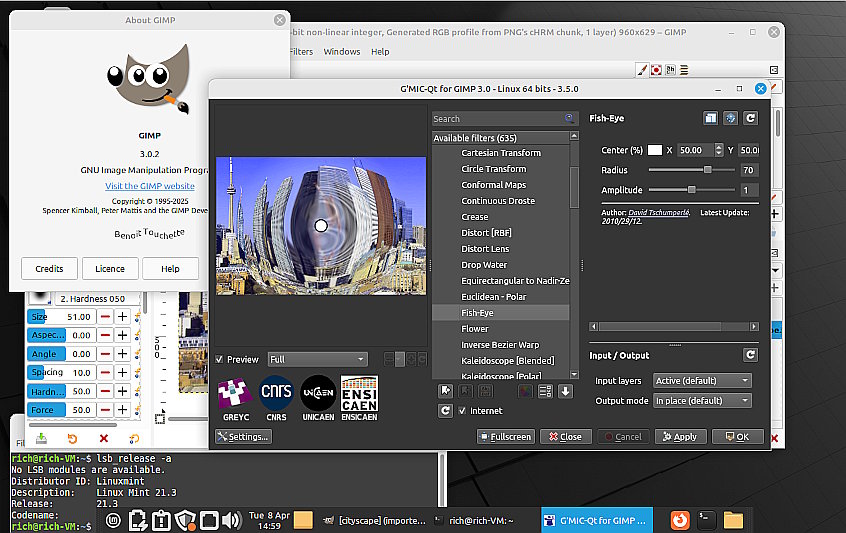The height and width of the screenshot is (533, 846).
Task: Delete tool preset red X icon
Action: coord(104,439)
